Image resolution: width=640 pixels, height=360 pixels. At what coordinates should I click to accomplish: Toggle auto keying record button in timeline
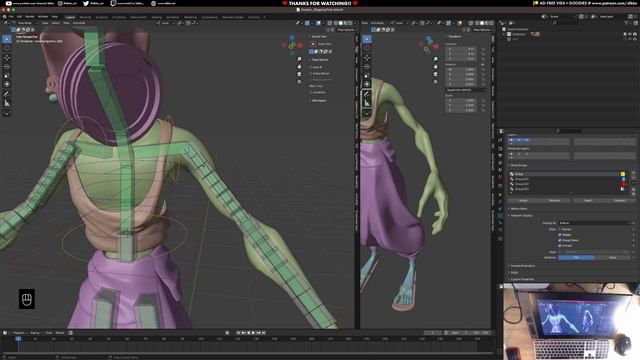(x=227, y=333)
